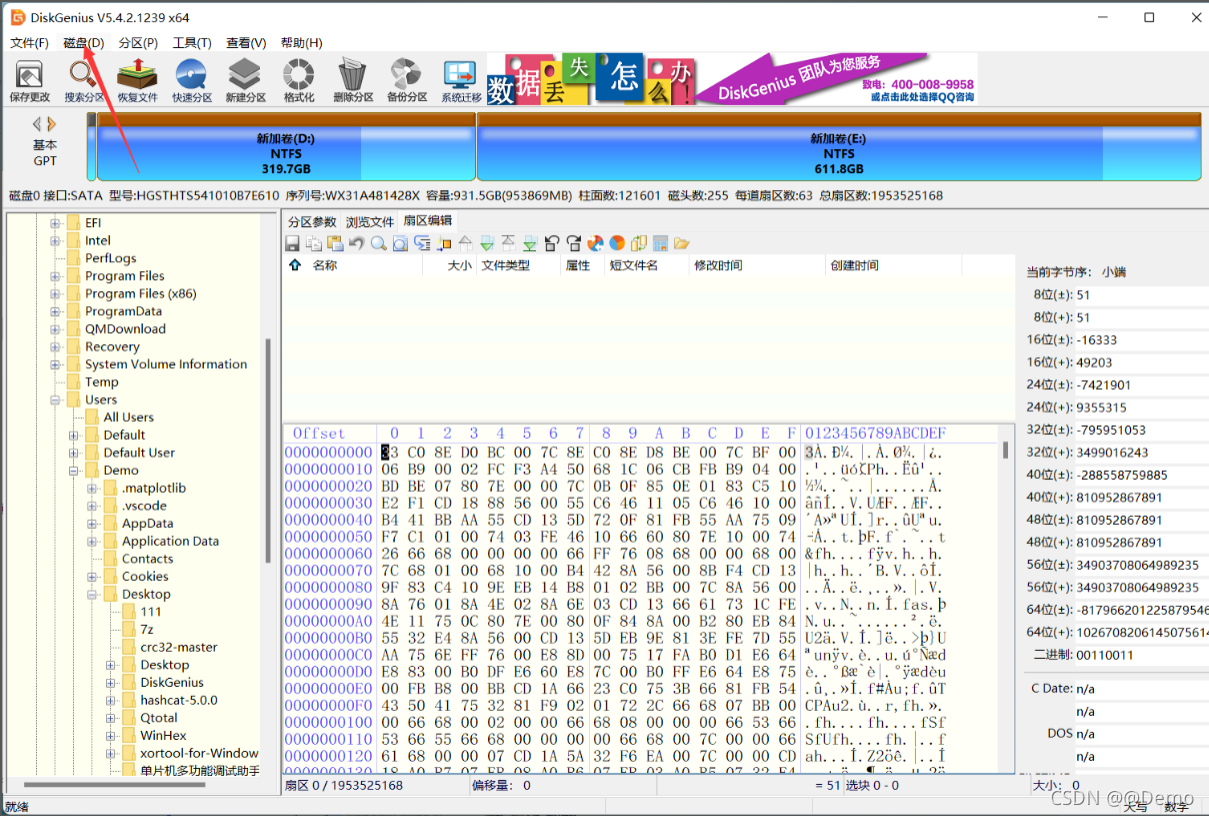
Task: Click the 新建分区 (New partition) icon
Action: coord(245,80)
